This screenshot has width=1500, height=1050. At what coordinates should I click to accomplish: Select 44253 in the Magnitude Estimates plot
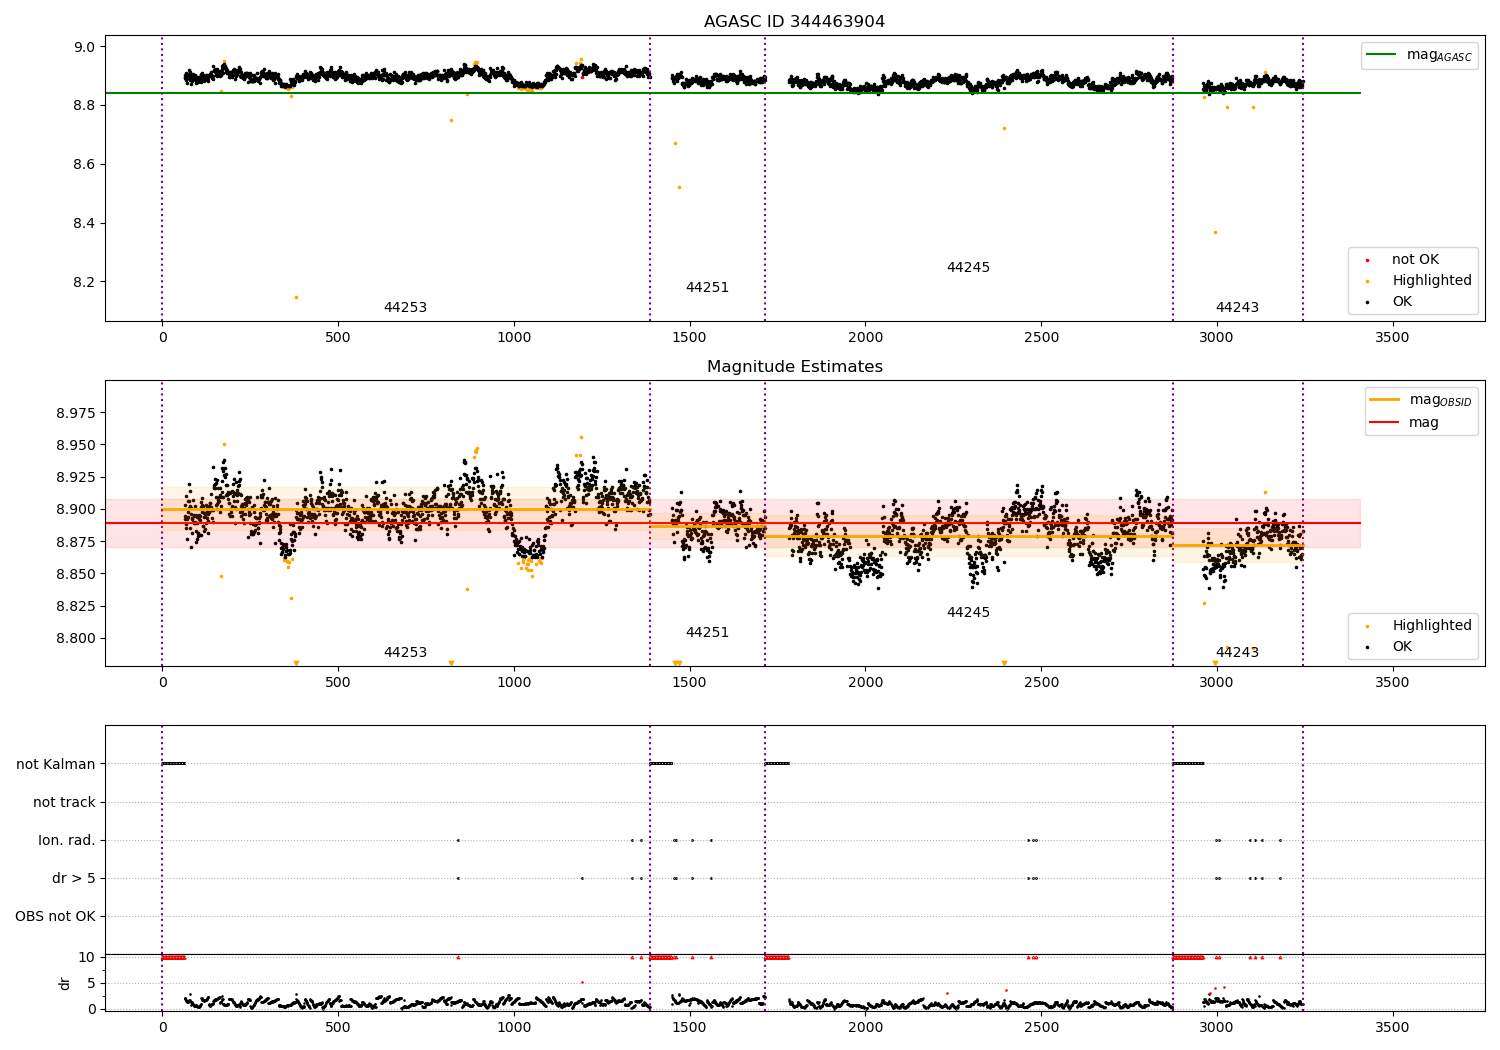click(405, 653)
